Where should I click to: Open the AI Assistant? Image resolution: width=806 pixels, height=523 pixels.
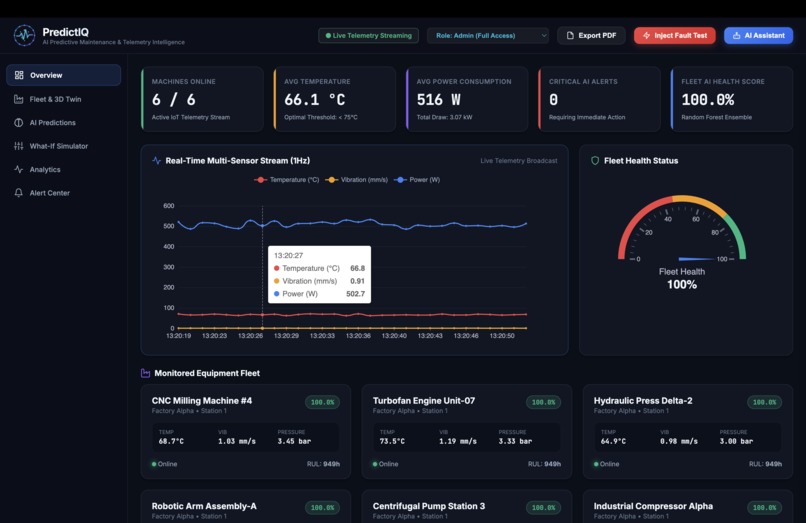pyautogui.click(x=758, y=35)
